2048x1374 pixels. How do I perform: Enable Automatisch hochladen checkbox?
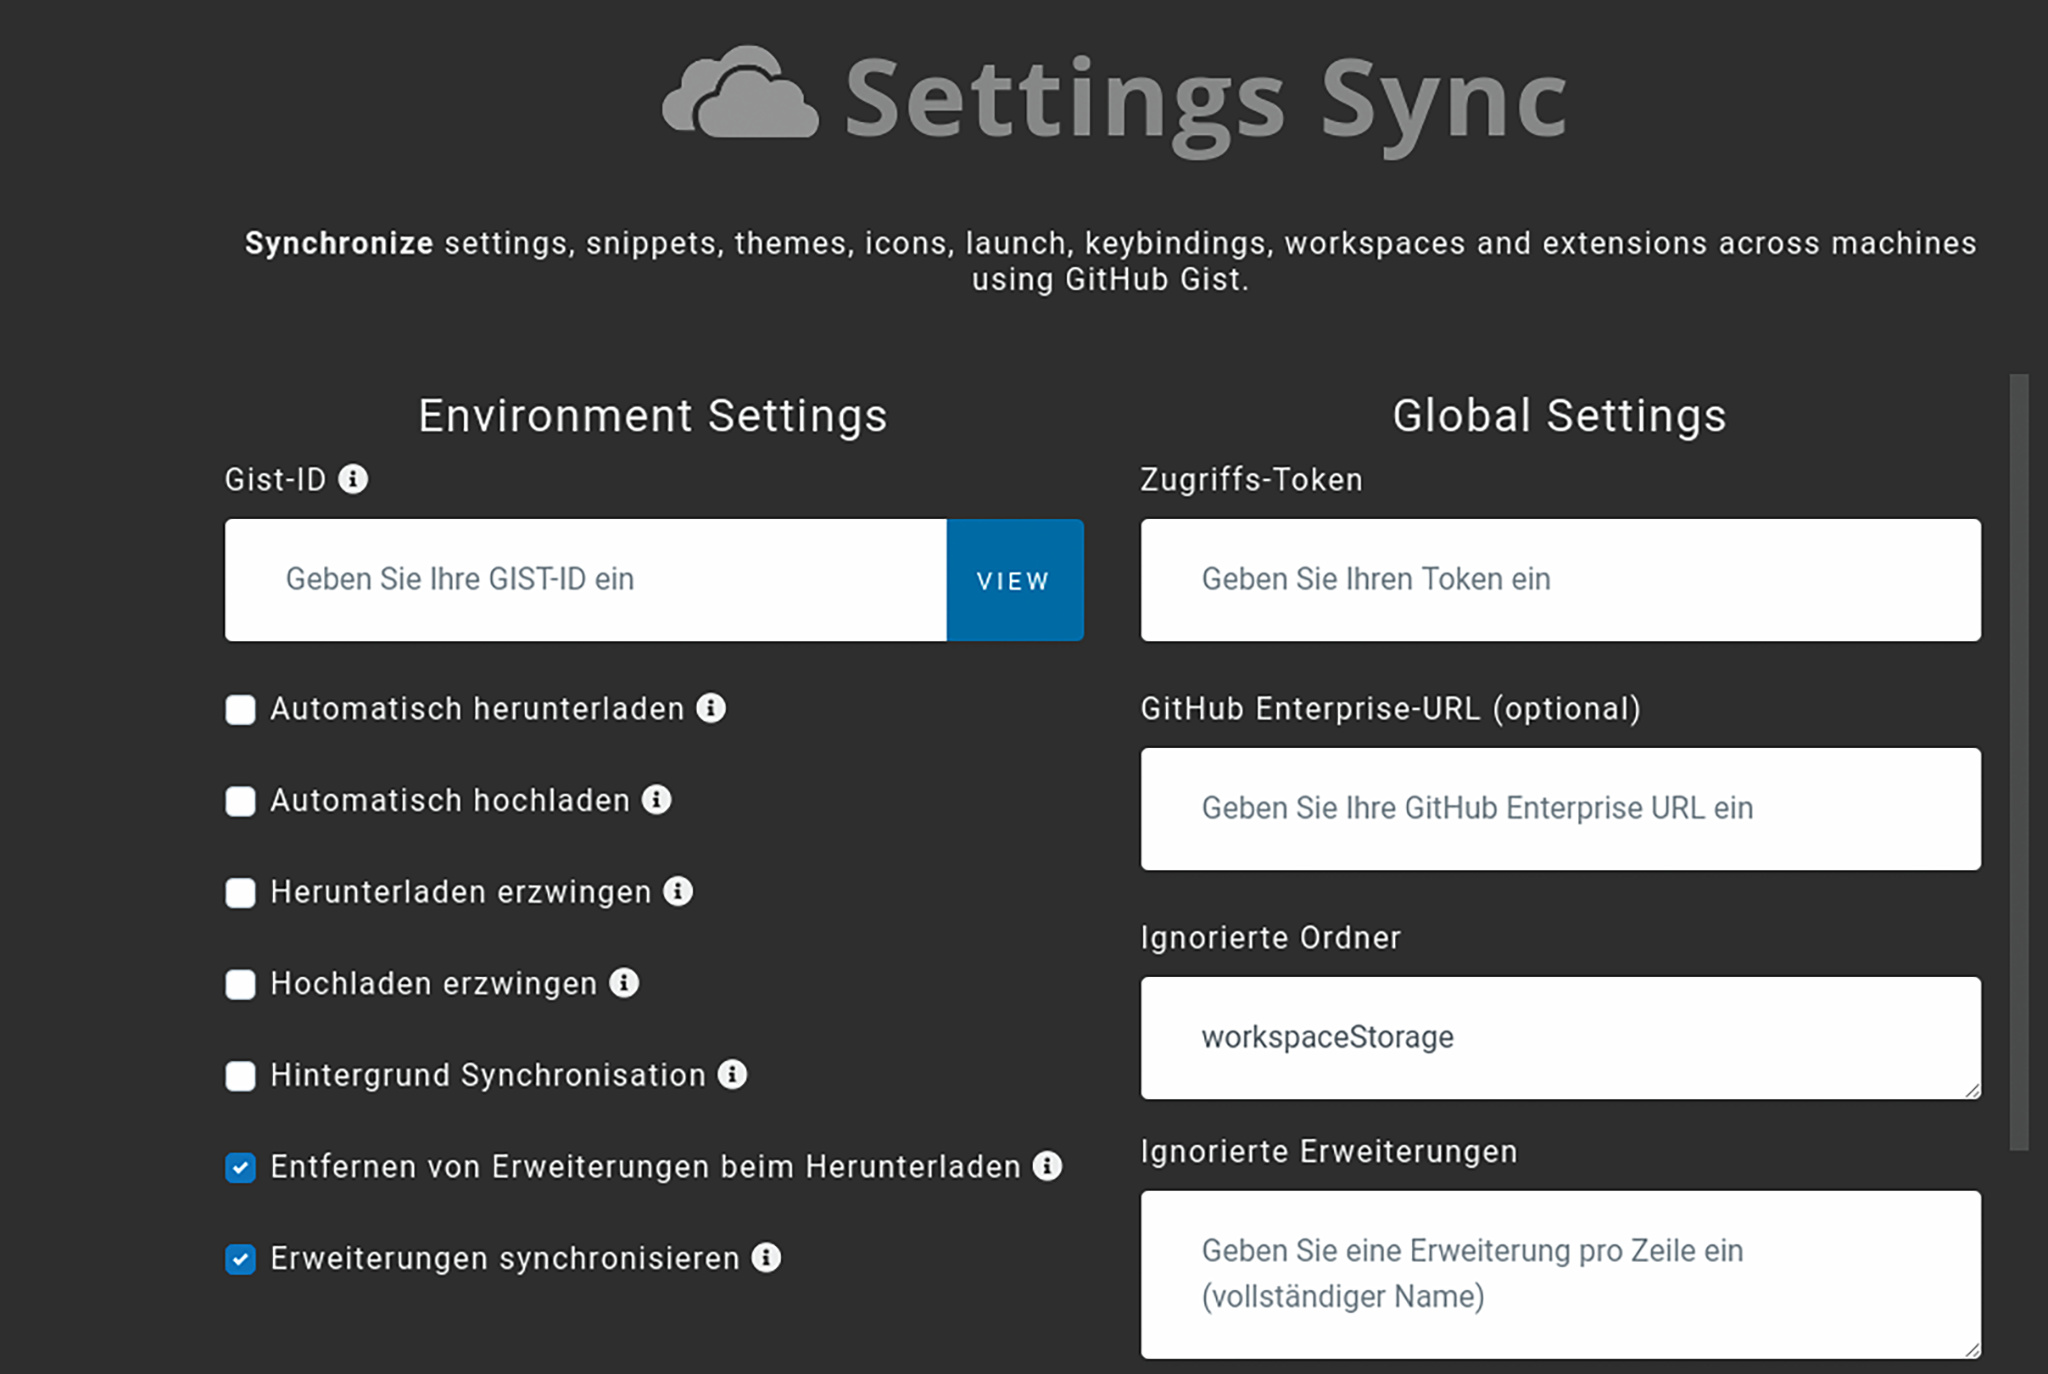point(240,801)
